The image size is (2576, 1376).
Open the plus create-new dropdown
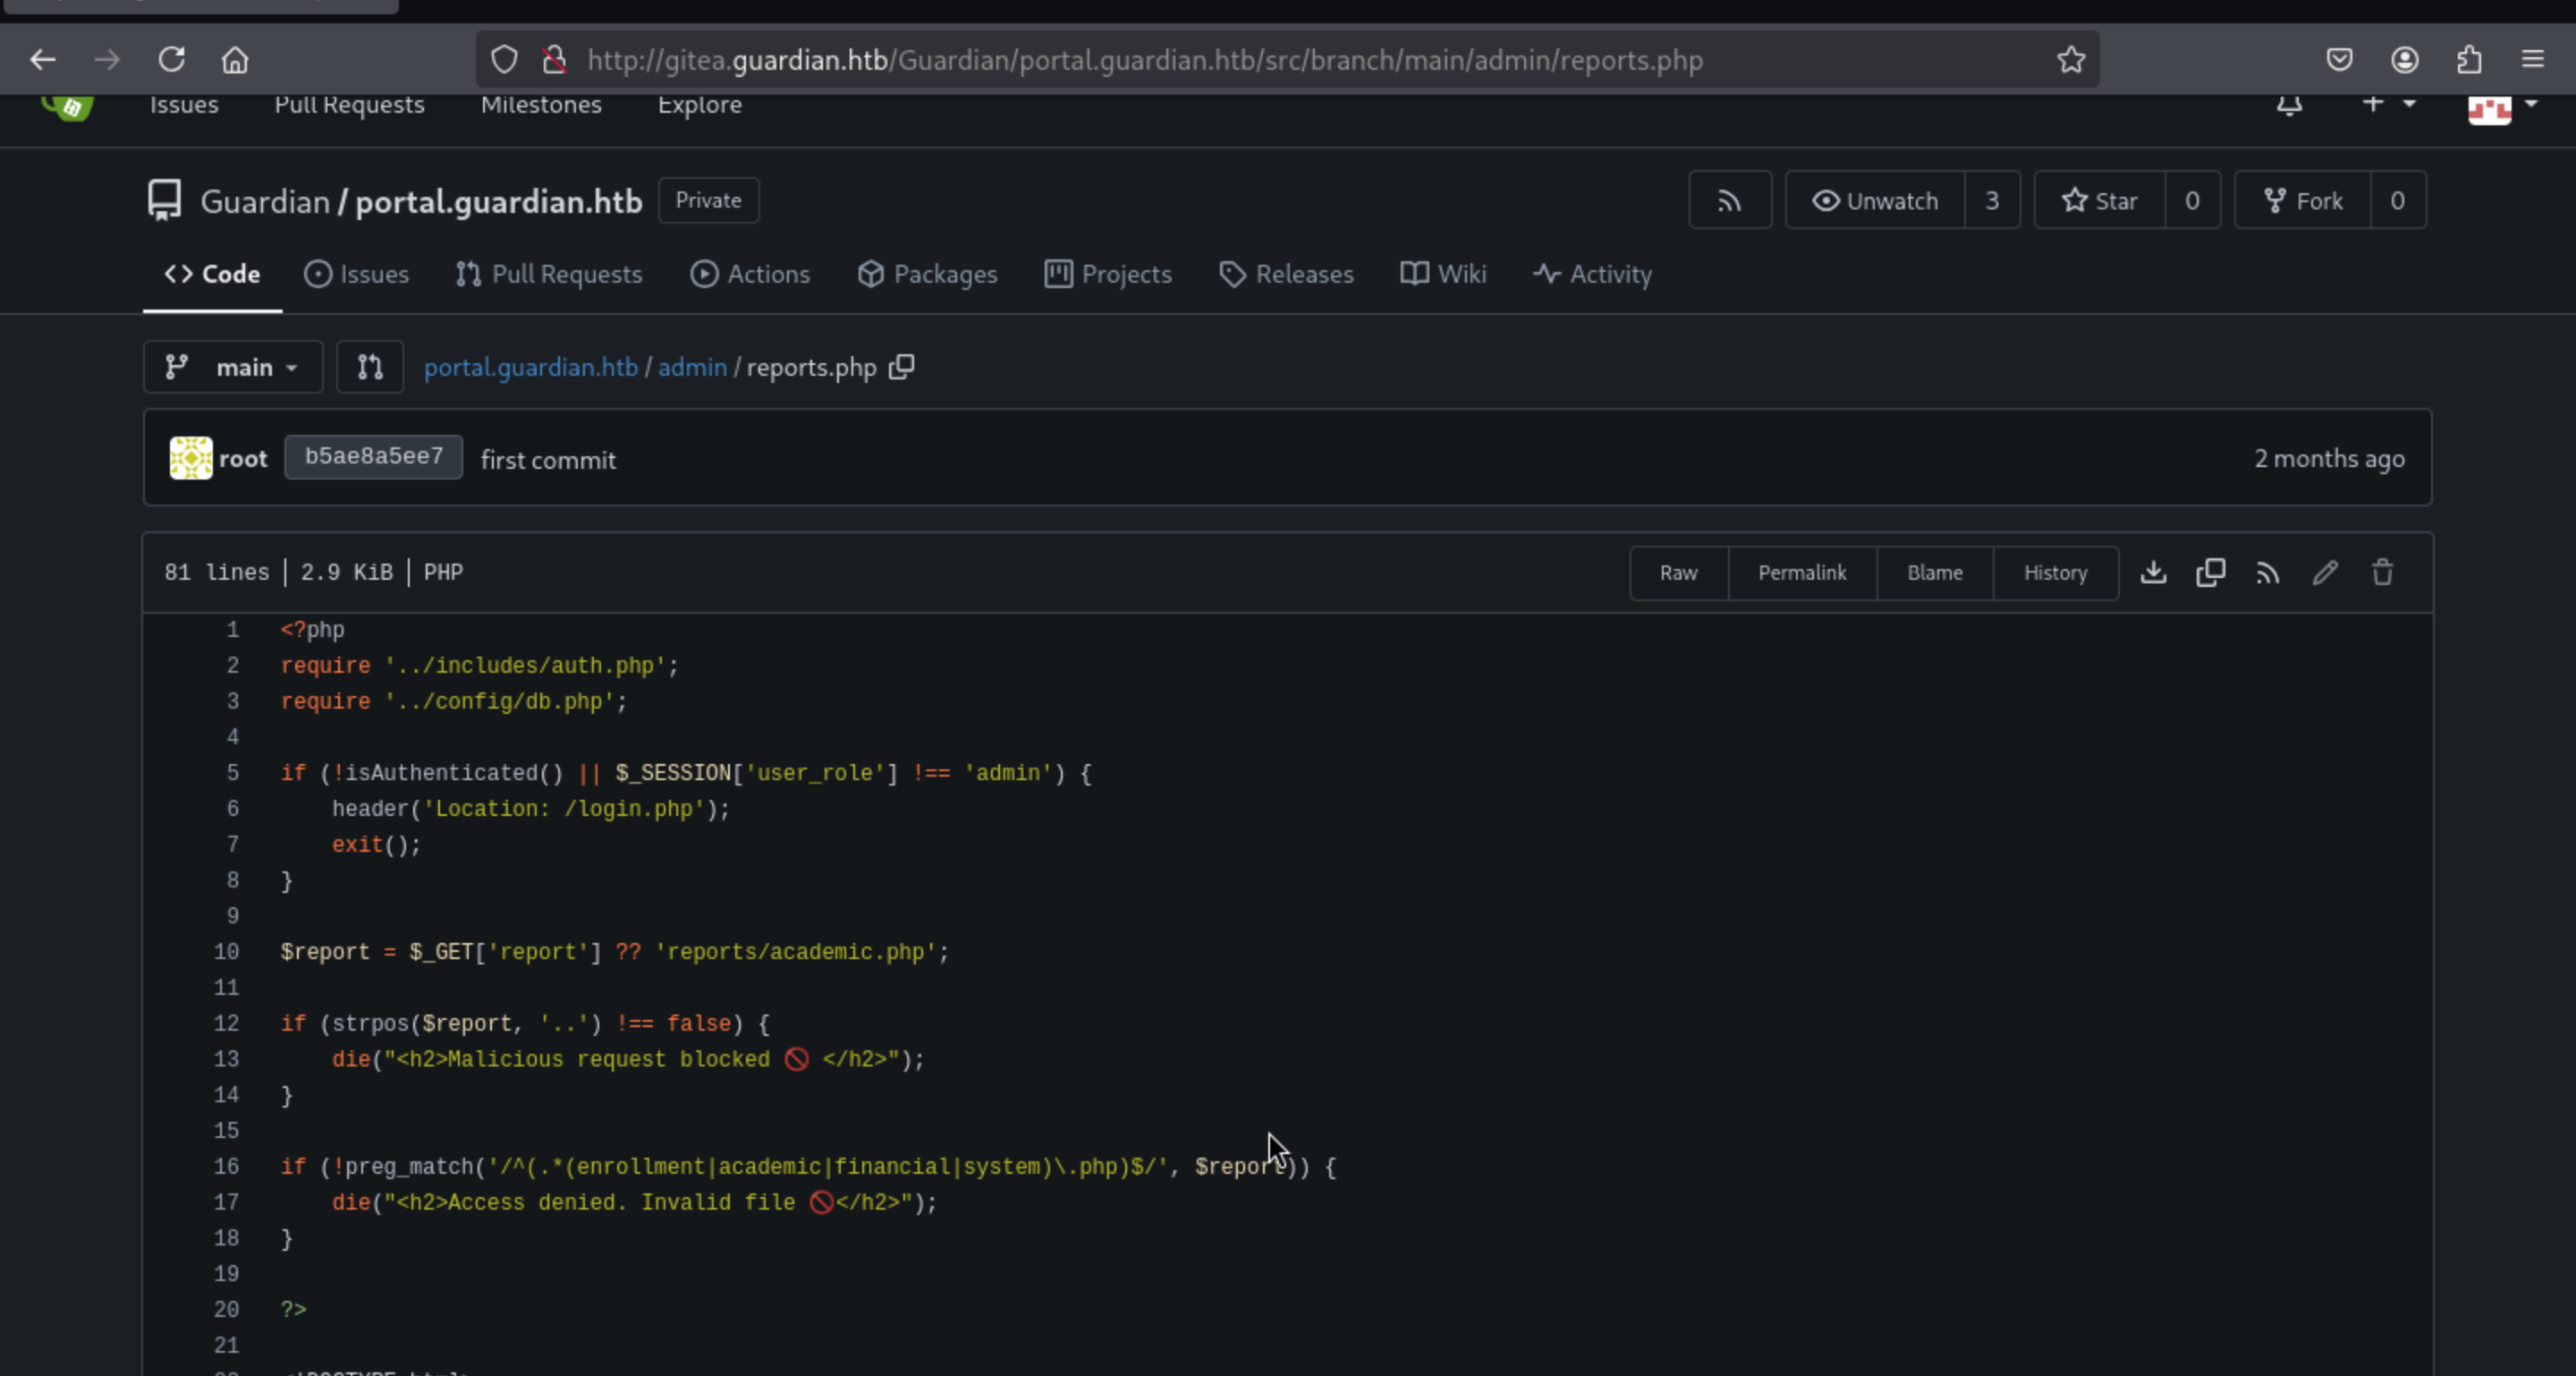(2388, 104)
